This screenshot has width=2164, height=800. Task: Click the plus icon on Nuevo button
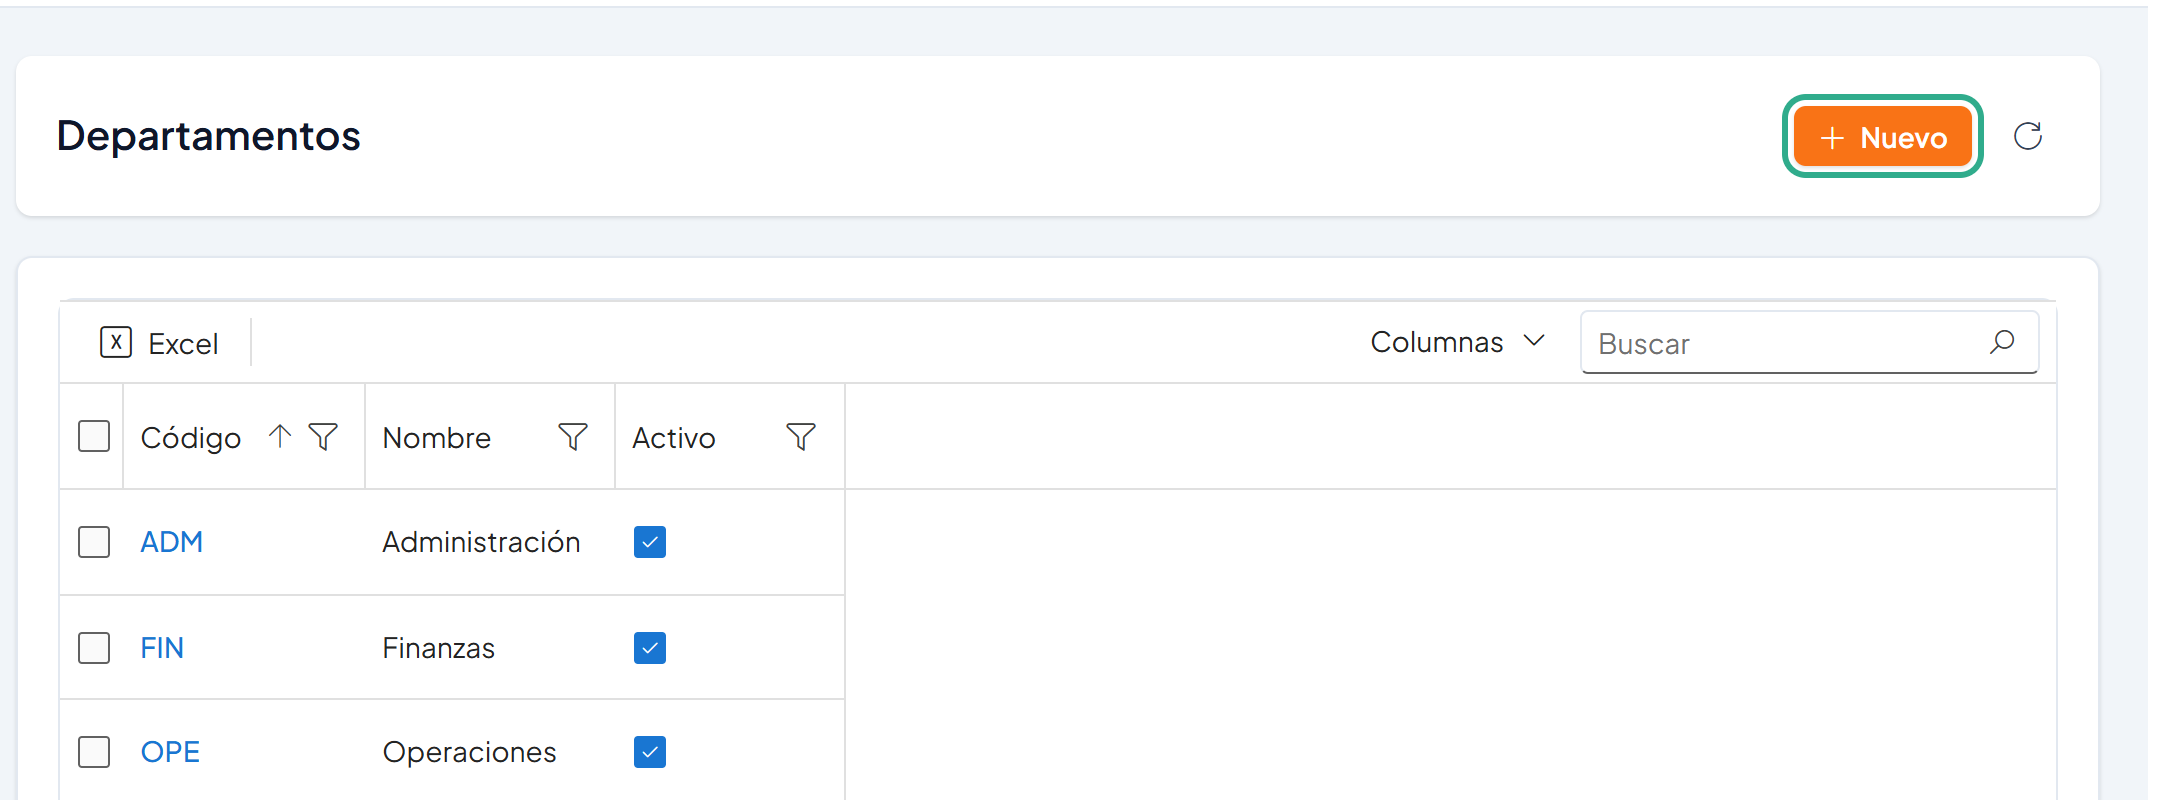(1832, 138)
